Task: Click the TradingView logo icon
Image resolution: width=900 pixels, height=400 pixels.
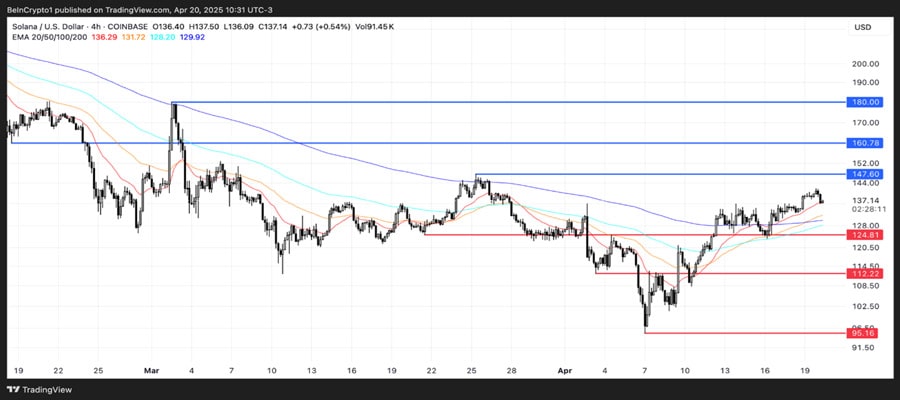Action: pos(14,390)
